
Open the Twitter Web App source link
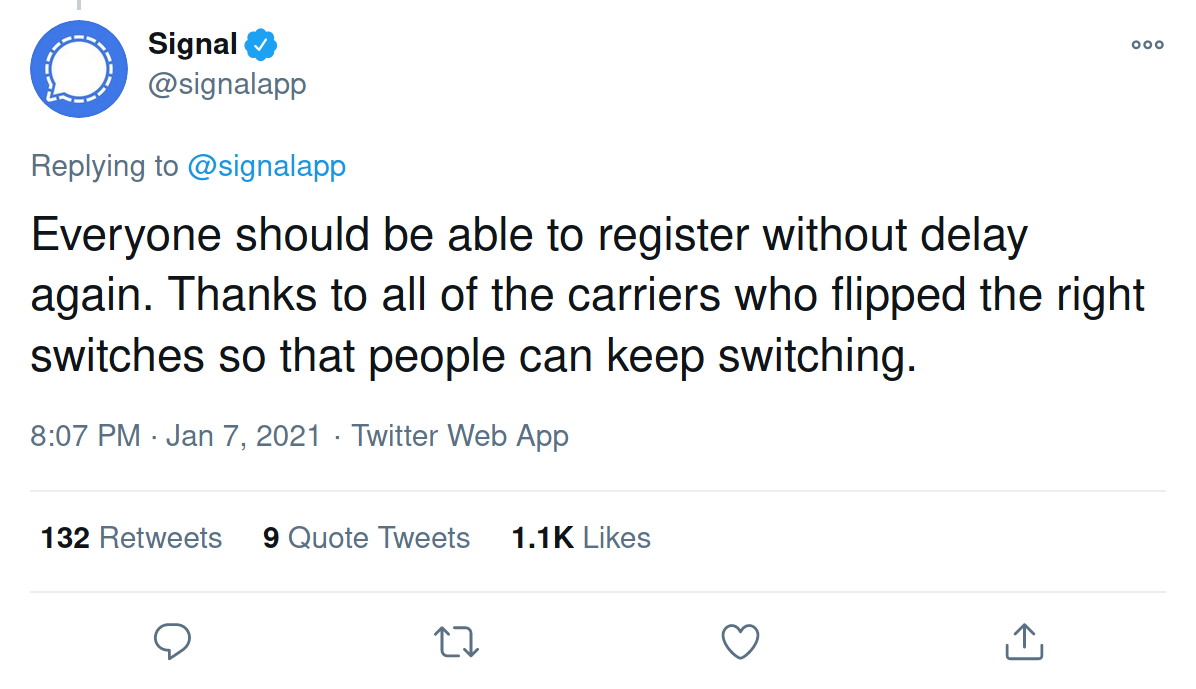pos(460,436)
